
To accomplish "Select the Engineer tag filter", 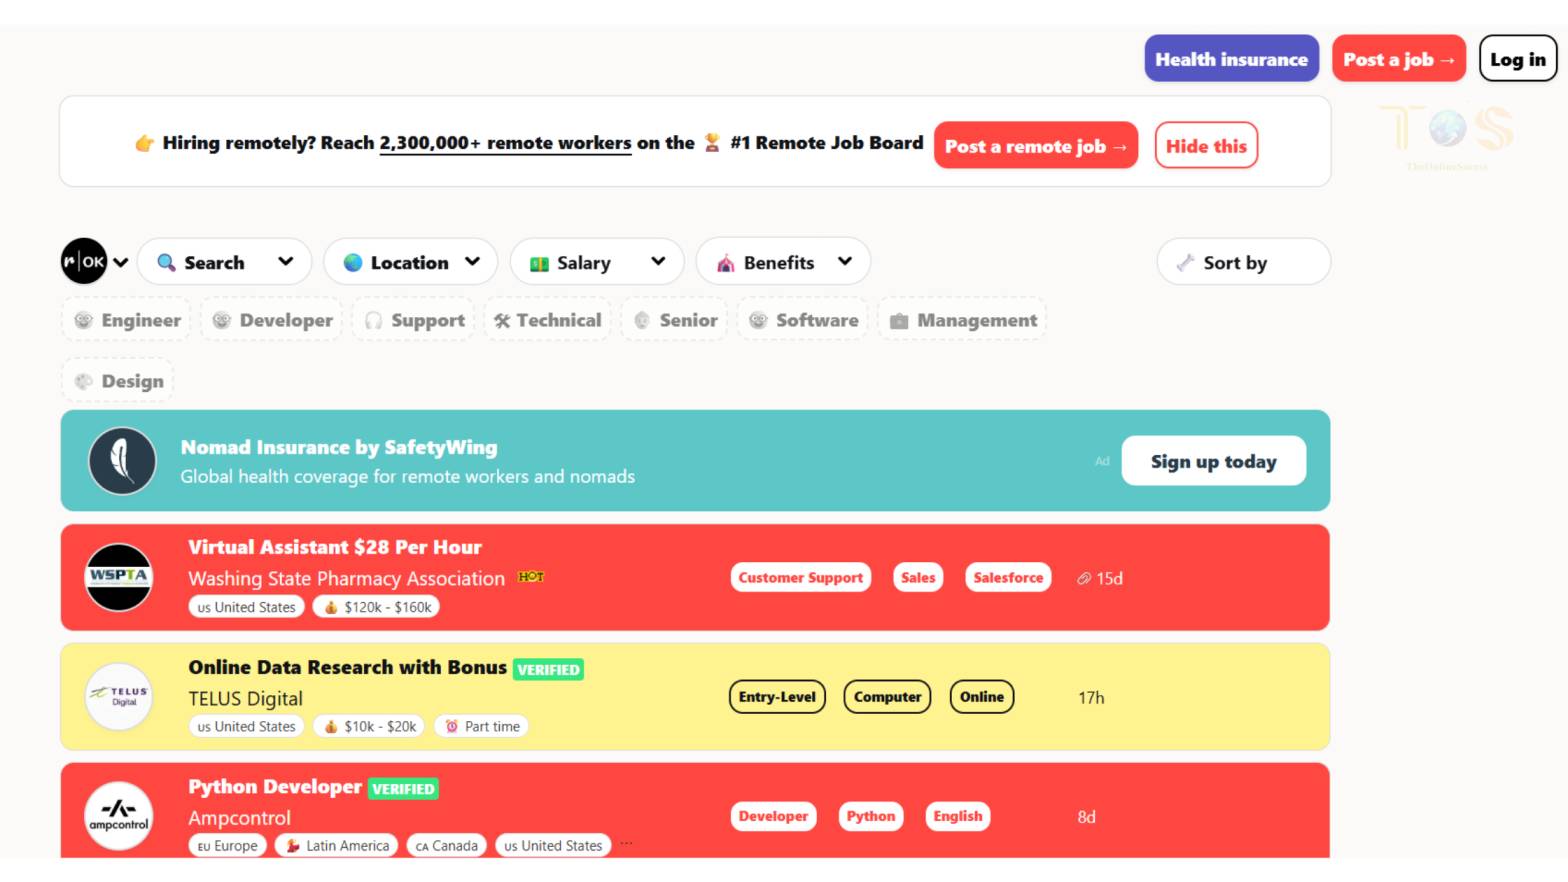I will (127, 320).
